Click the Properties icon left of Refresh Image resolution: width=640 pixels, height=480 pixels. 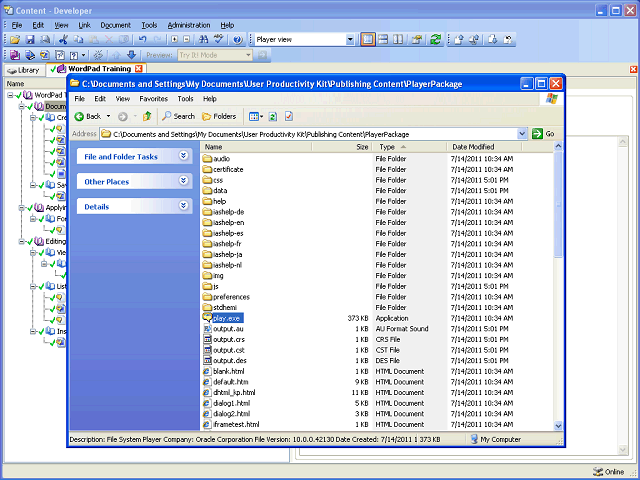pyautogui.click(x=417, y=40)
